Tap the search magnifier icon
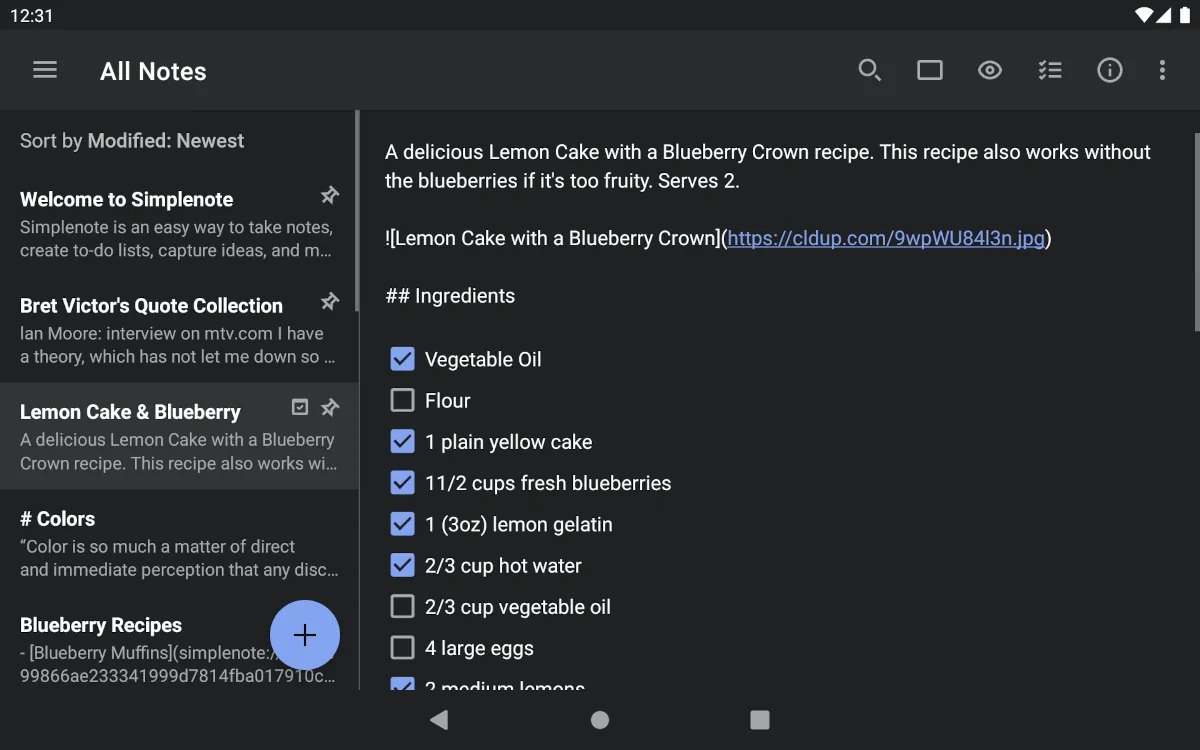Screen dimensions: 1200x750 tap(870, 70)
